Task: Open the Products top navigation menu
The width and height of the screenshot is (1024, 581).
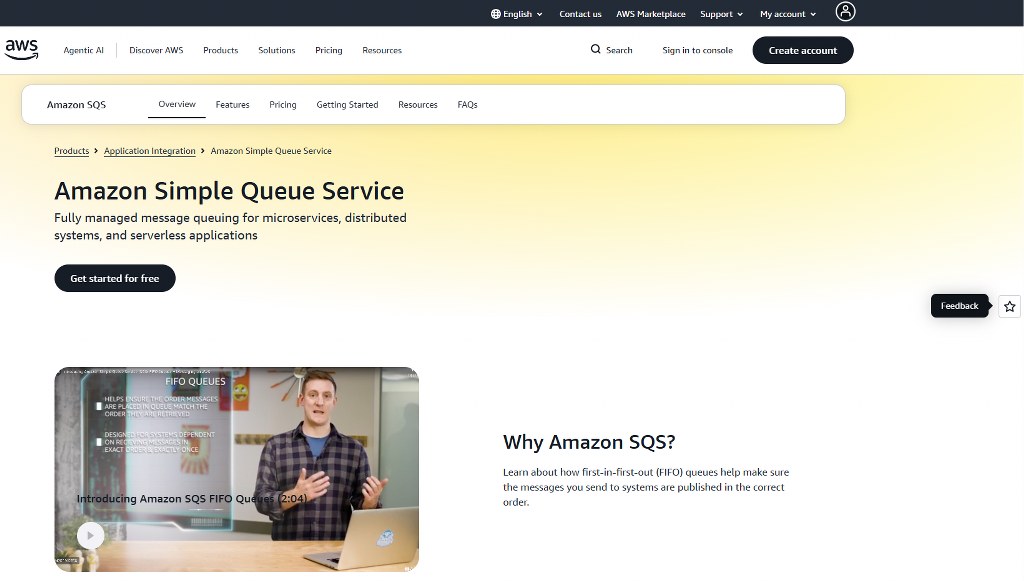Action: 221,50
